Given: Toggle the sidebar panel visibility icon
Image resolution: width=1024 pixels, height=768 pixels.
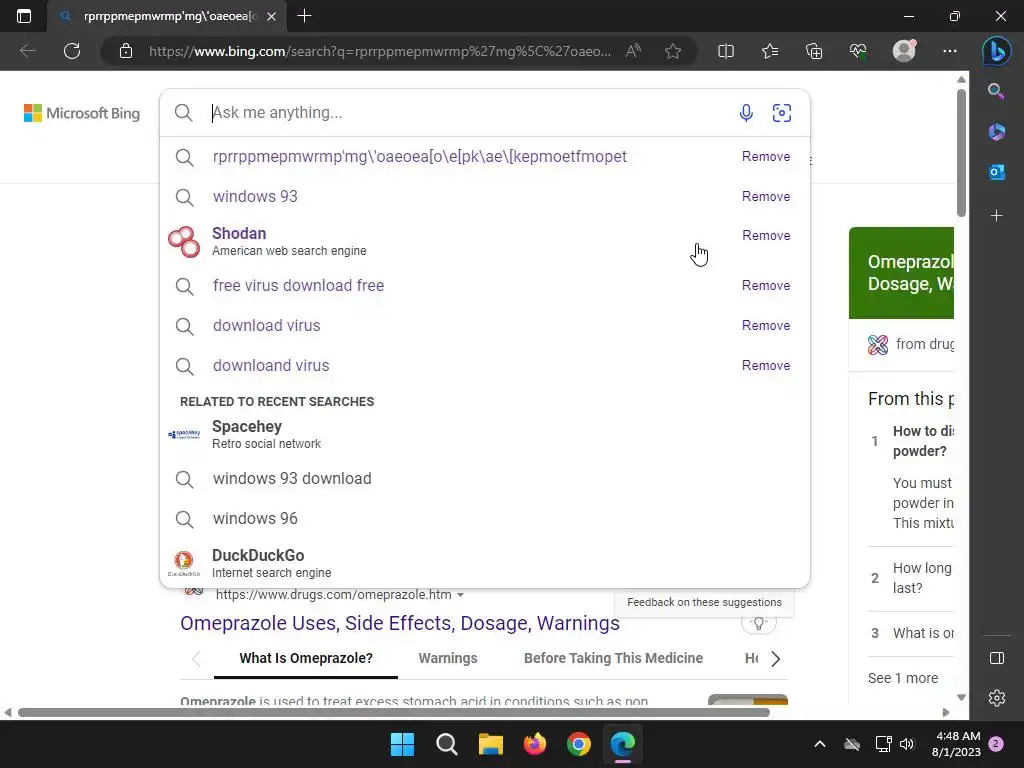Looking at the screenshot, I should (x=997, y=658).
